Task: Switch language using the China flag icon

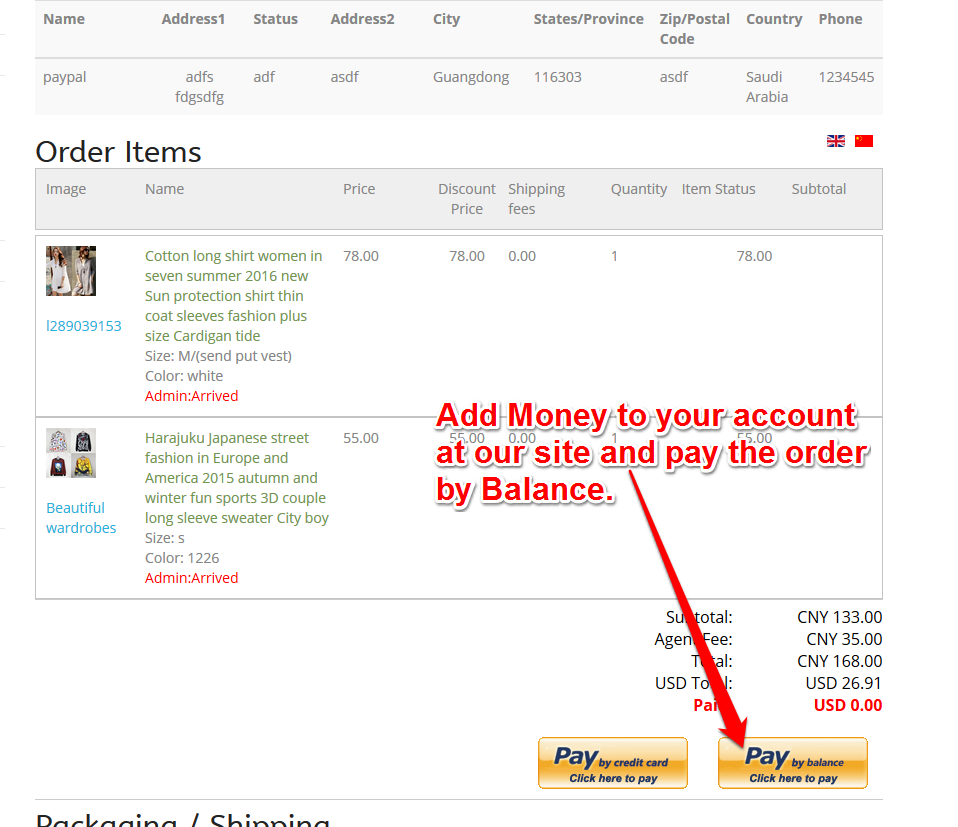Action: click(x=863, y=141)
